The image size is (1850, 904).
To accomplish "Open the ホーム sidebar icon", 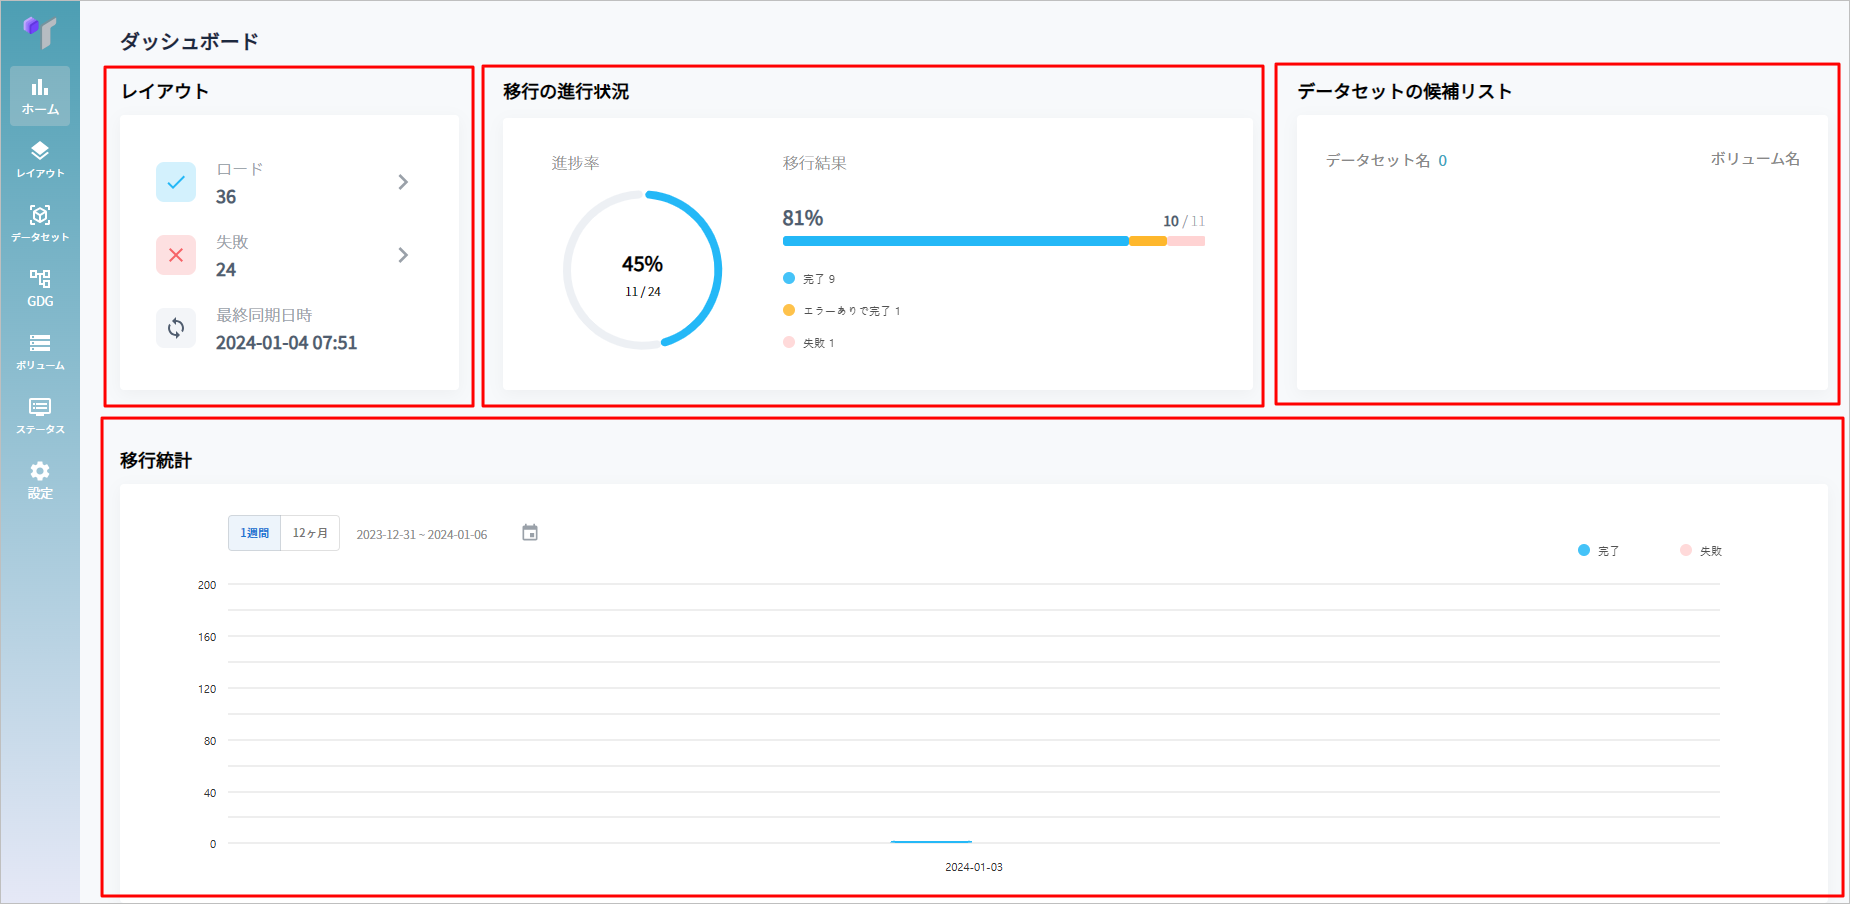I will [x=40, y=96].
